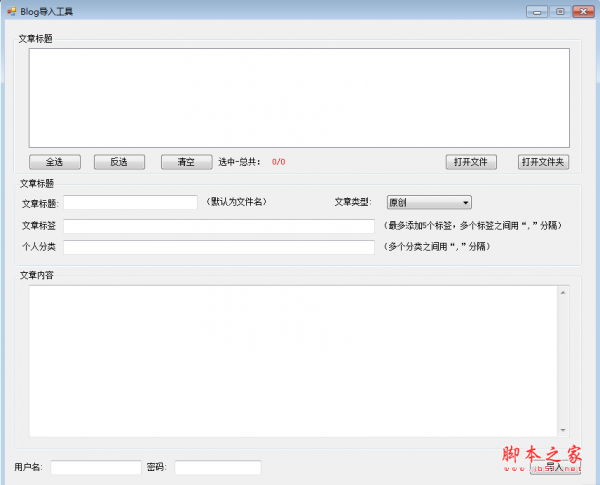This screenshot has width=600, height=485.
Task: Click into the 密码 password field
Action: [x=218, y=467]
